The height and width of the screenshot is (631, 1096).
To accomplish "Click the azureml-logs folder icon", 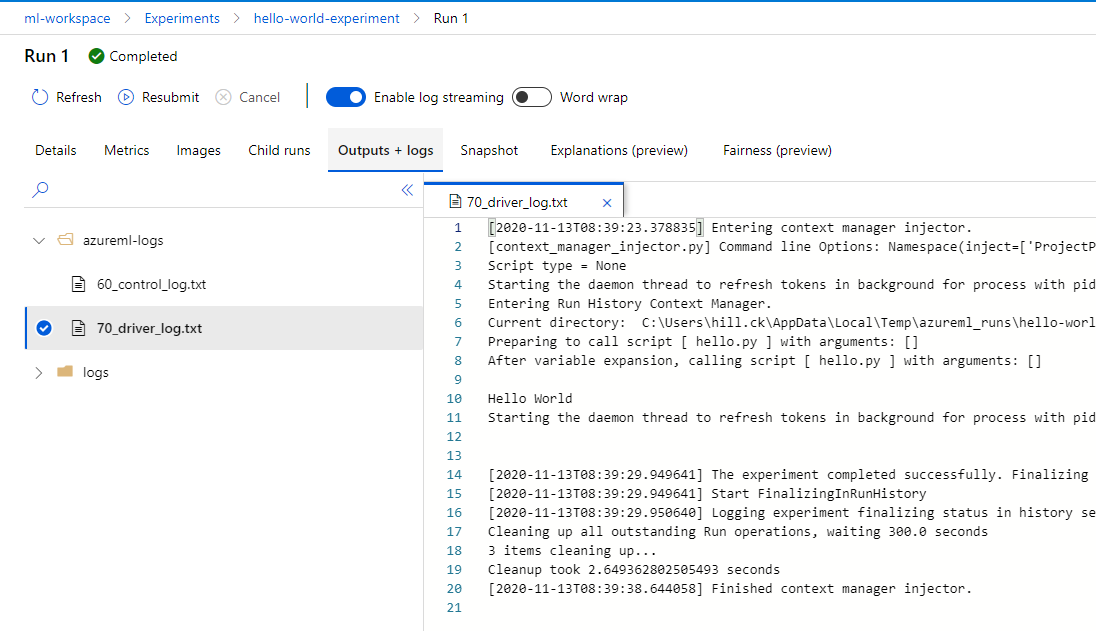I will pos(65,240).
